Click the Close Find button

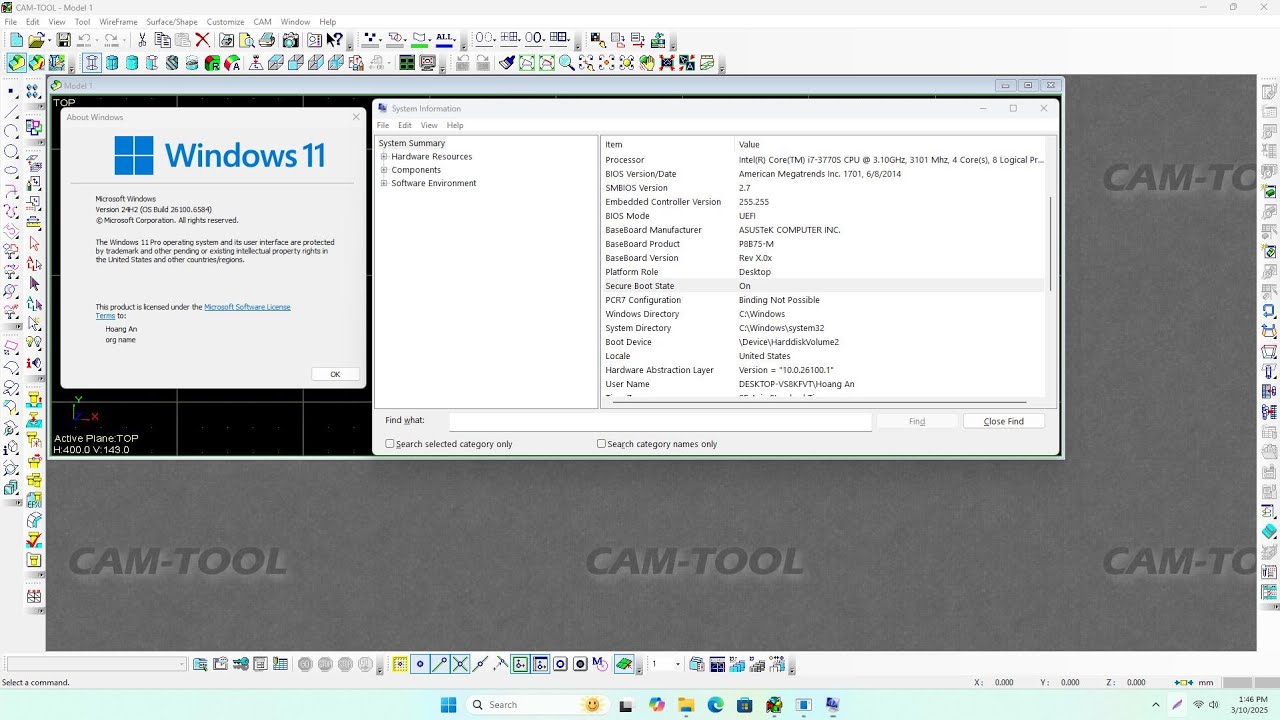click(1003, 421)
